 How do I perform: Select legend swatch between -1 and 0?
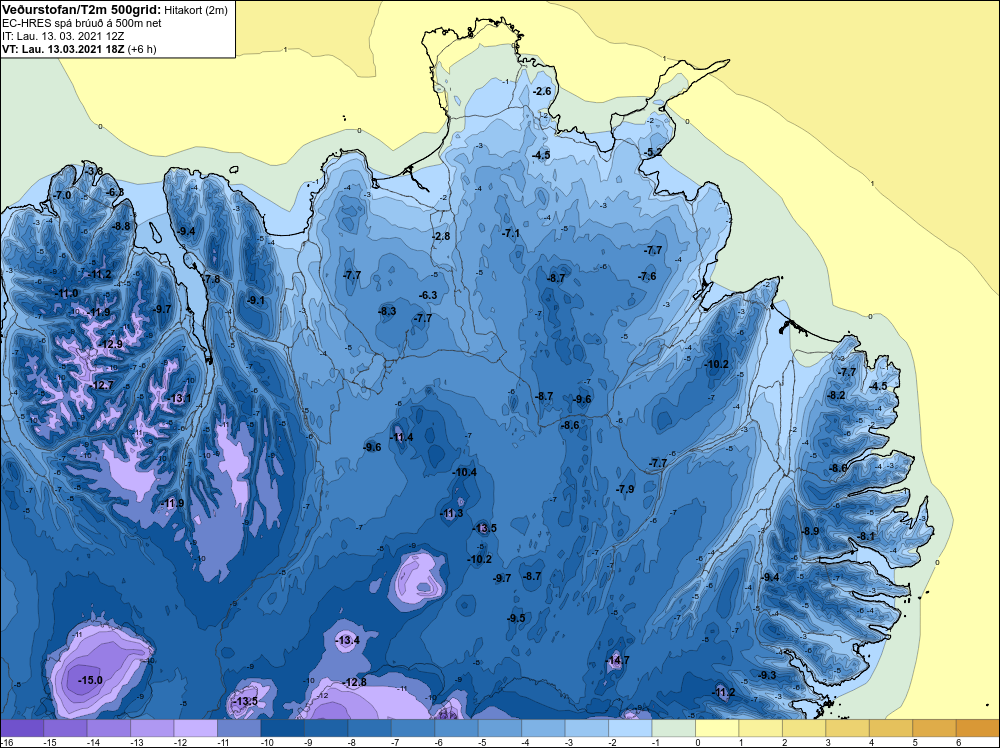point(673,728)
